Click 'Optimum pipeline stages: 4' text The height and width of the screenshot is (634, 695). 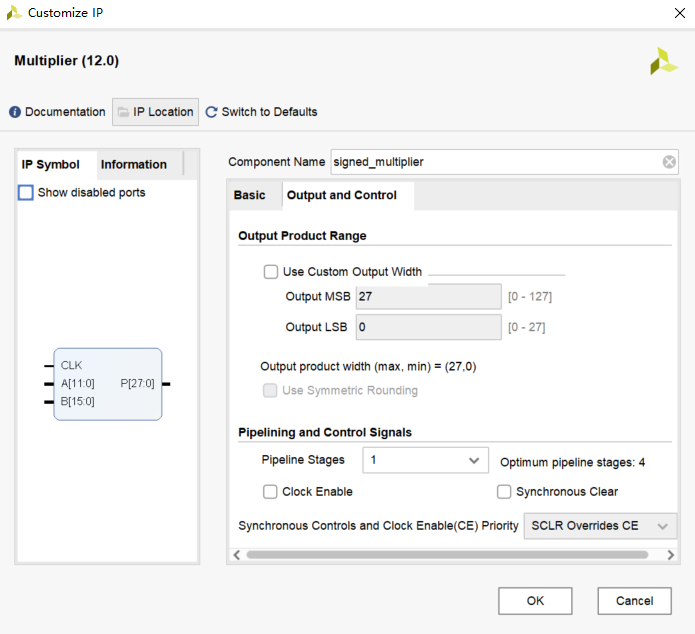point(573,462)
